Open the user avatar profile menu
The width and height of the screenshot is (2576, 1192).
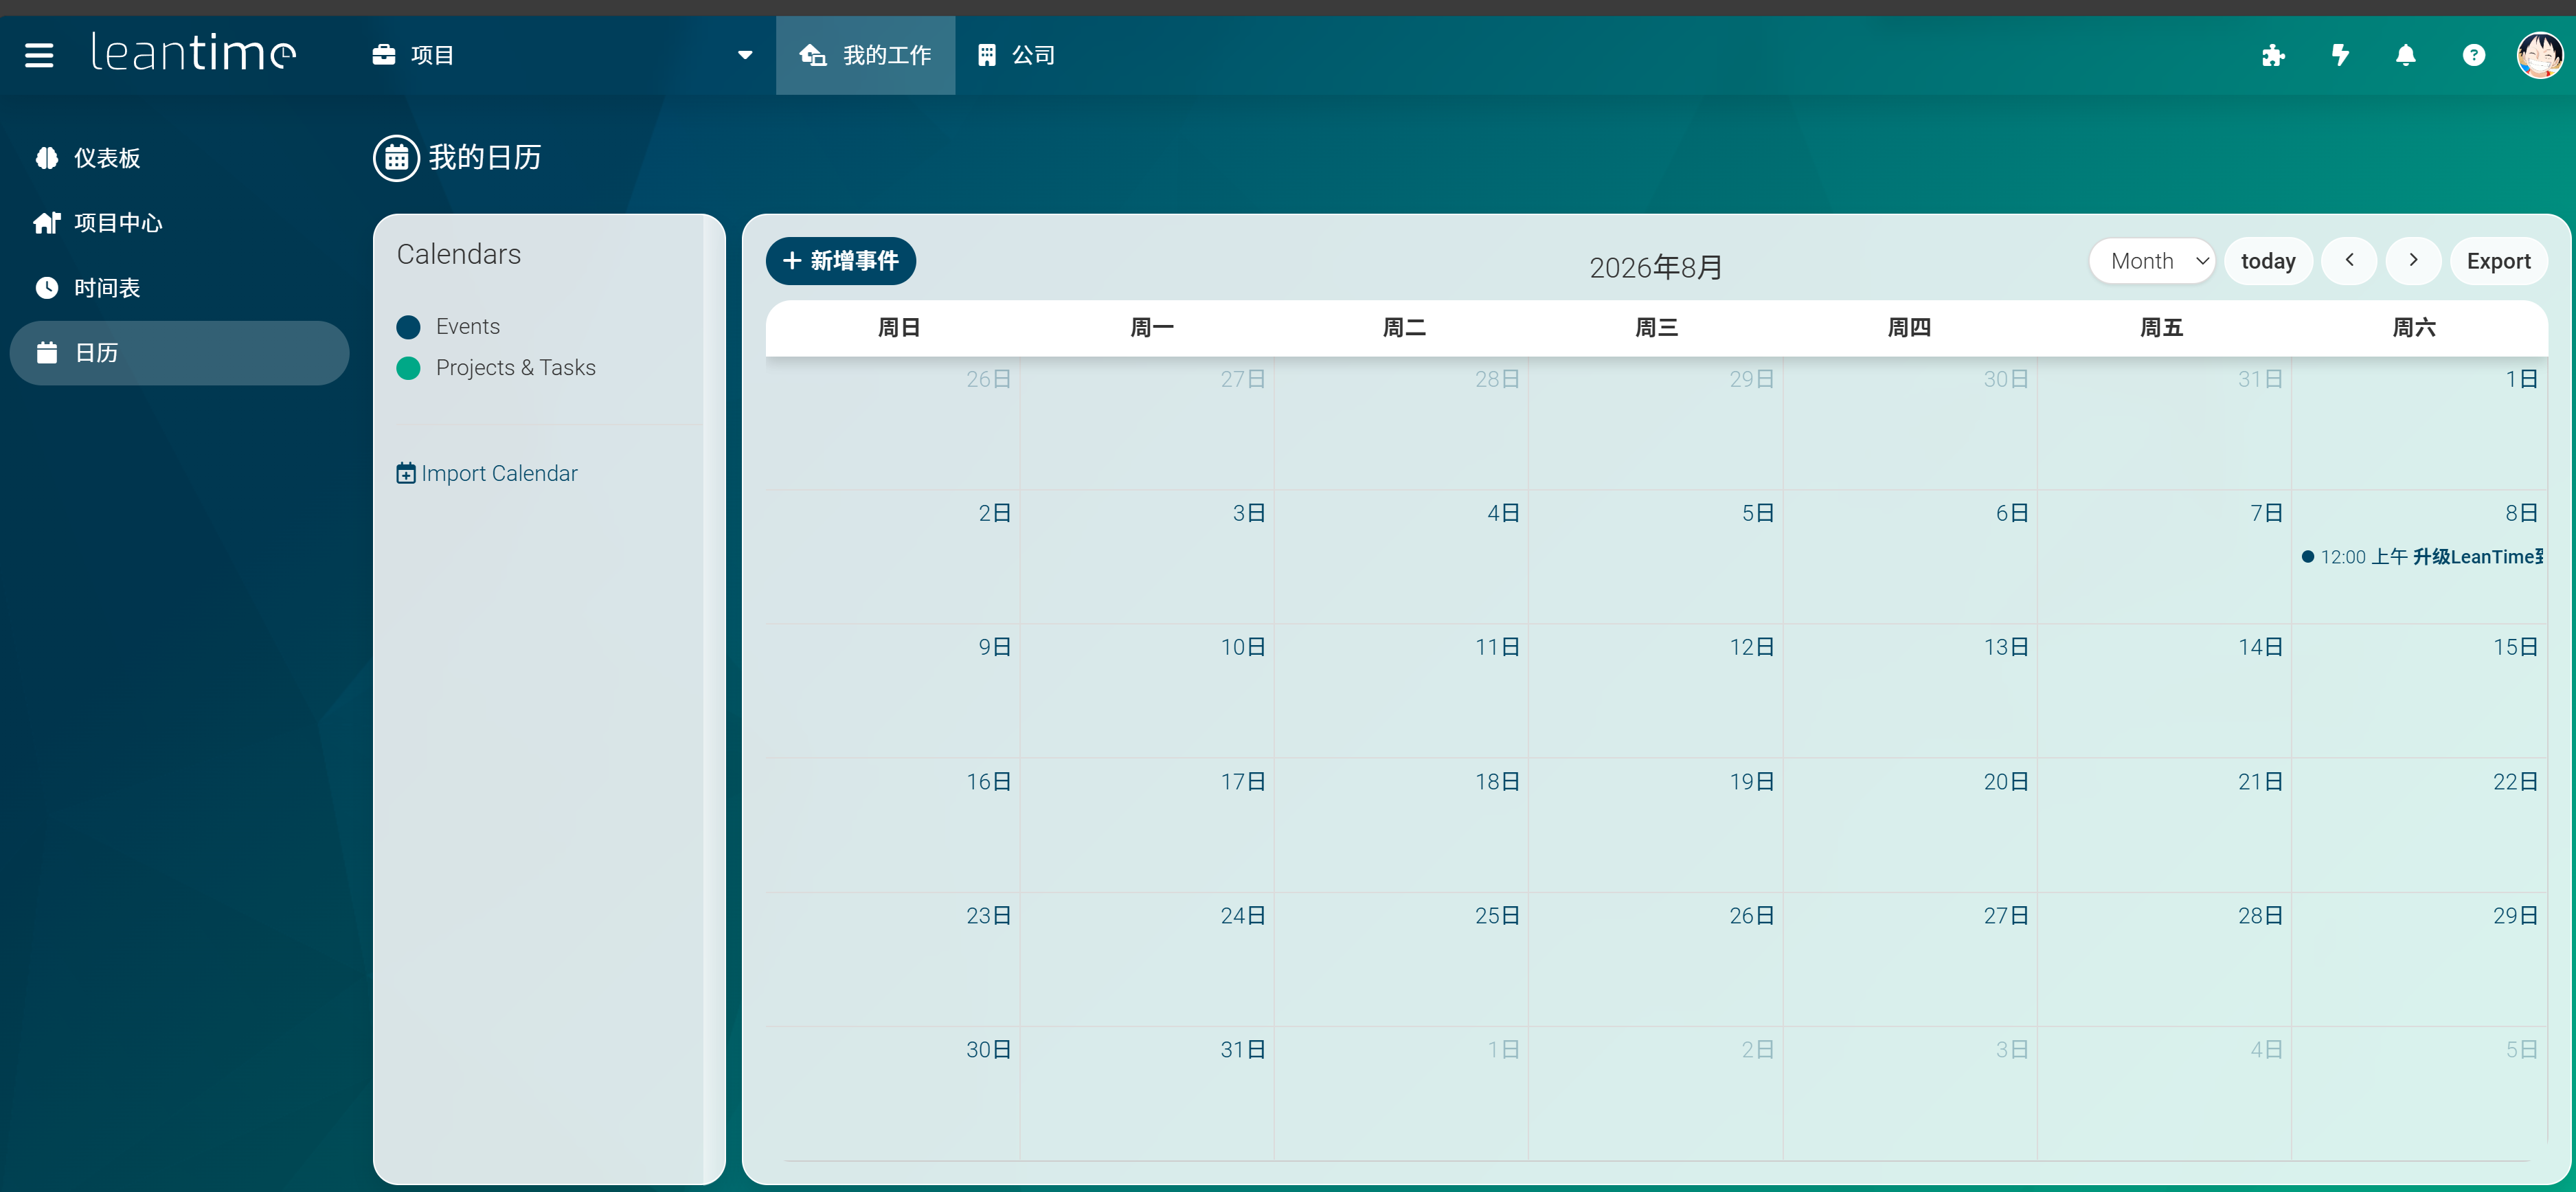2539,55
